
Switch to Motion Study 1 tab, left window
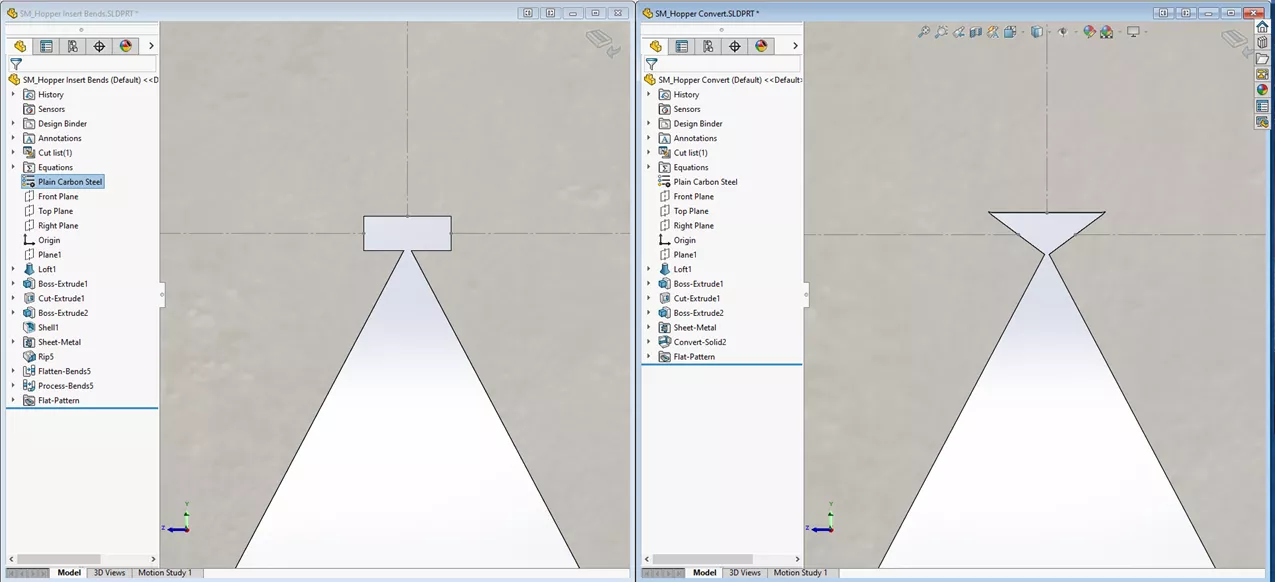coord(164,573)
